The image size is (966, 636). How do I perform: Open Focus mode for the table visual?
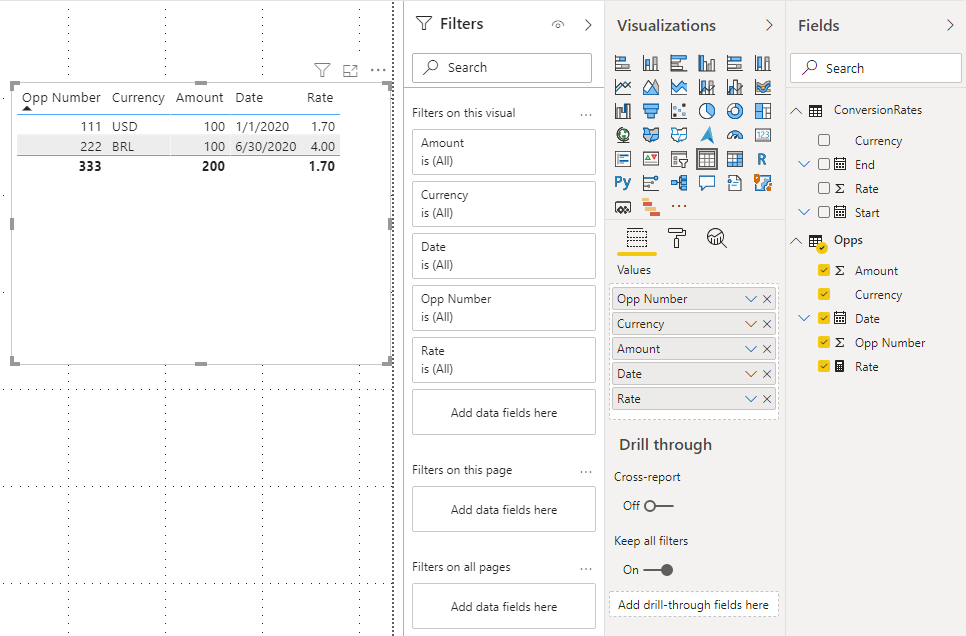[x=350, y=70]
